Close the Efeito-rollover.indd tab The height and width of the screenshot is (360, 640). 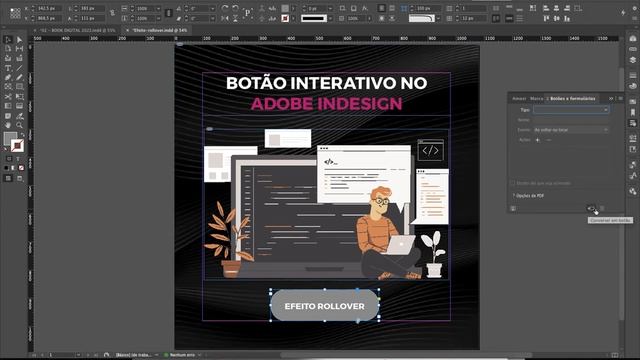point(127,30)
